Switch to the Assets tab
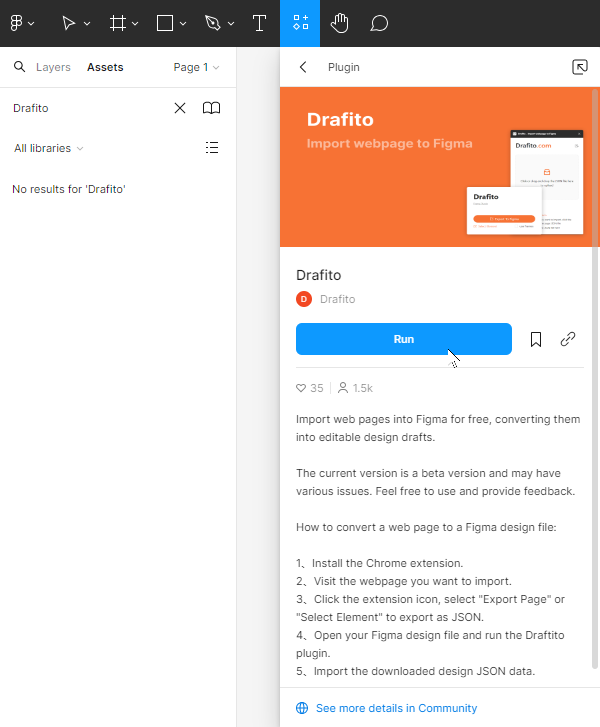The image size is (600, 727). click(x=105, y=68)
